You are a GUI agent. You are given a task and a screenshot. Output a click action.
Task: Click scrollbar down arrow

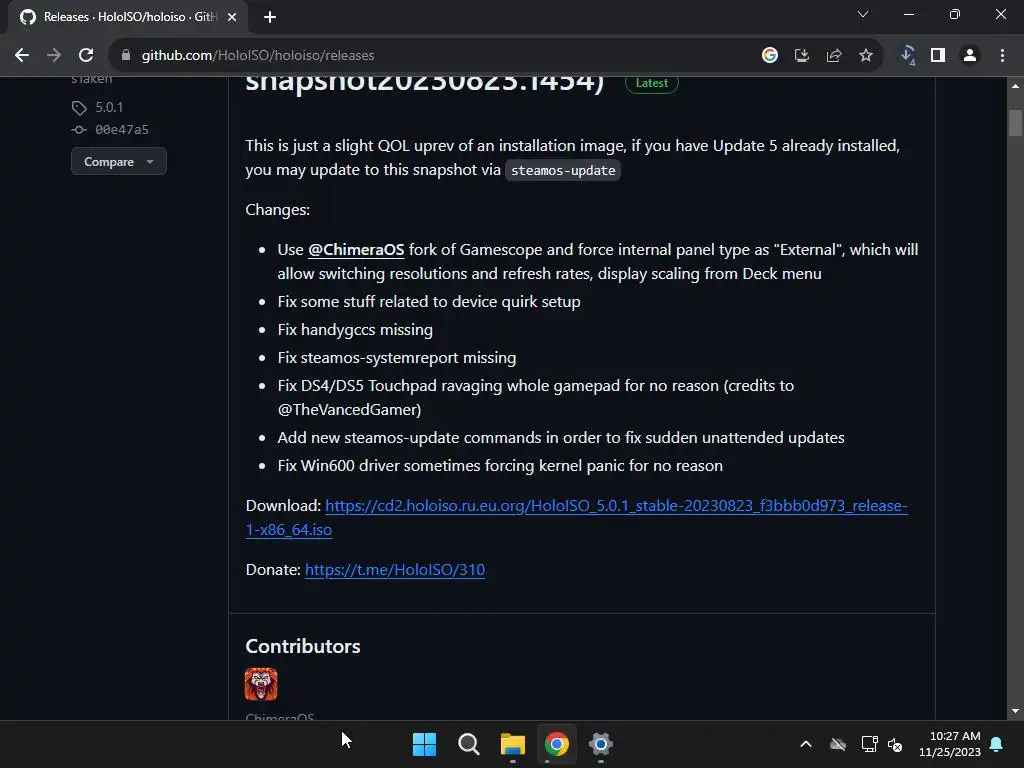pos(1015,711)
